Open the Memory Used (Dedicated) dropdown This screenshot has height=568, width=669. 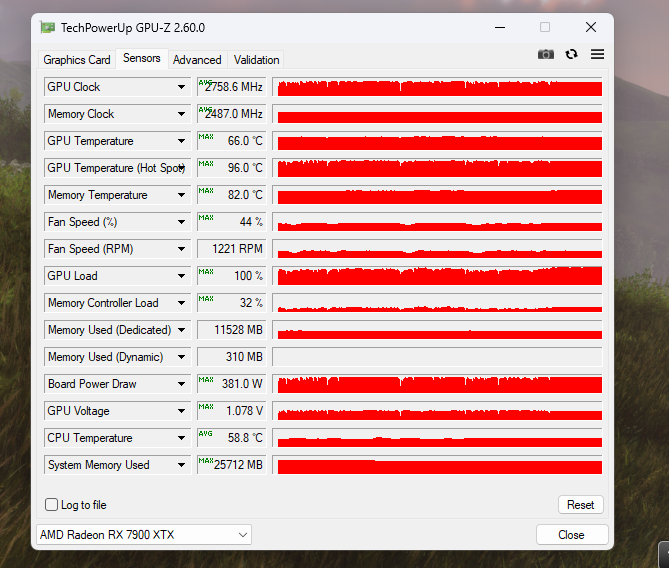117,330
